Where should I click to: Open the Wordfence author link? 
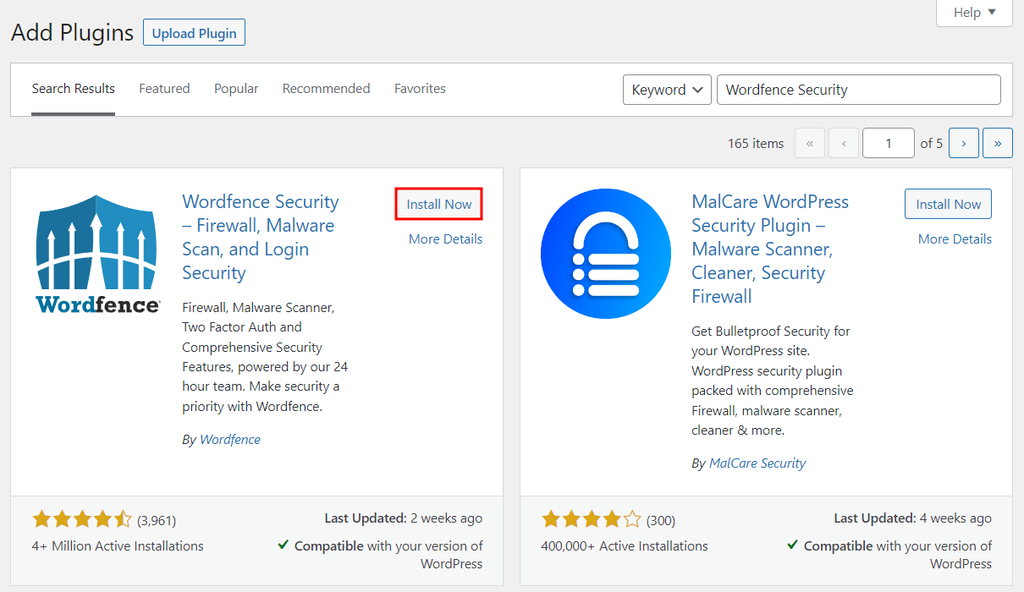click(230, 440)
